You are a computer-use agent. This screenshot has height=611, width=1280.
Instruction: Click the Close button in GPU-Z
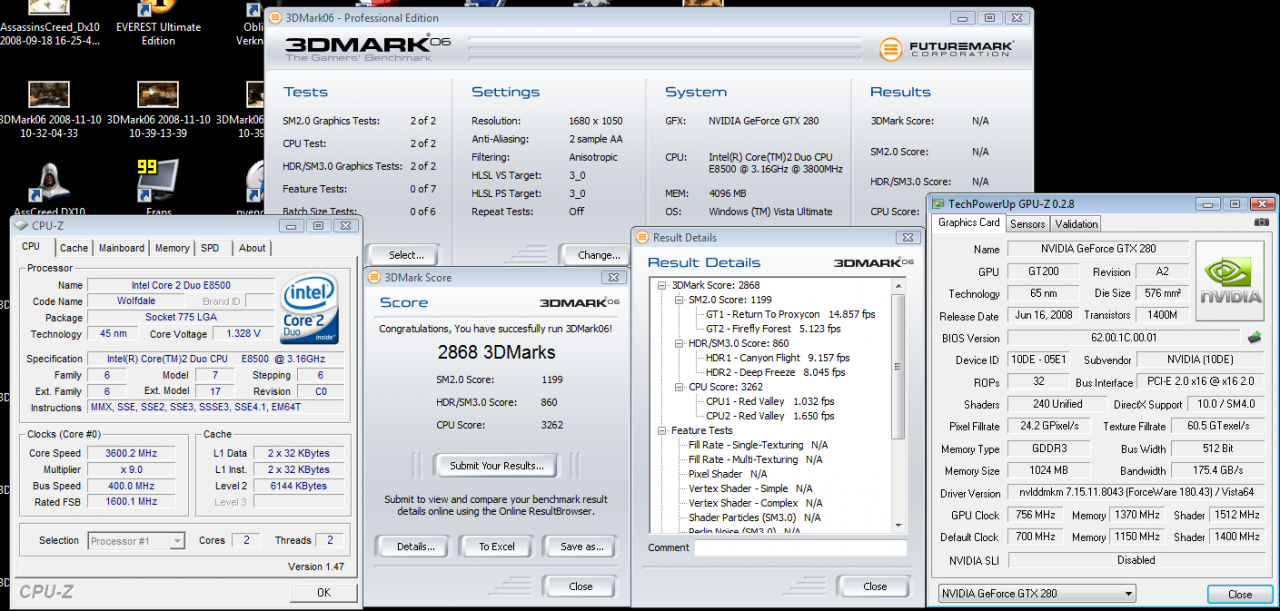tap(1239, 594)
